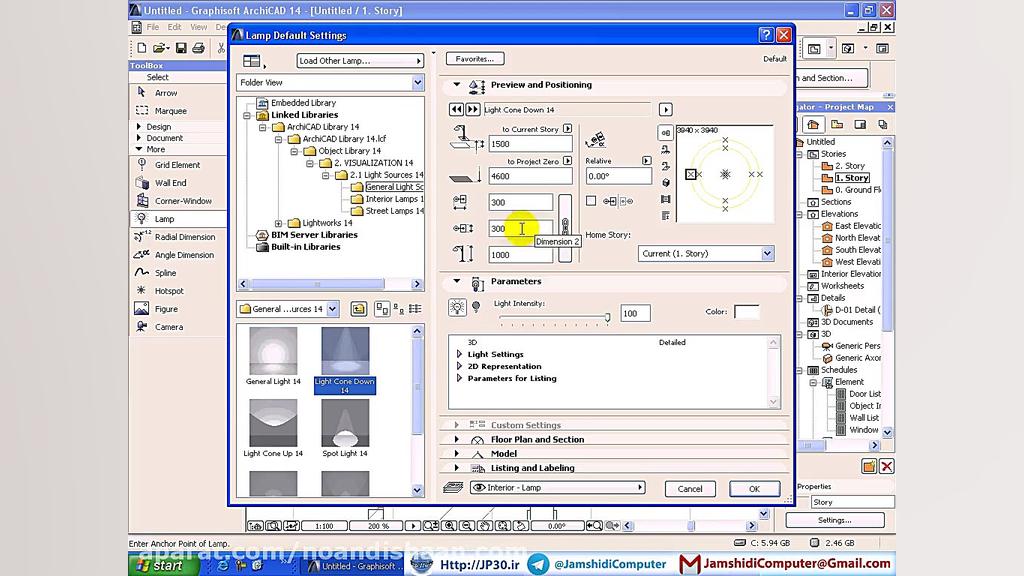Image resolution: width=1024 pixels, height=576 pixels.
Task: Collapse the Parameters panel
Action: coord(456,281)
